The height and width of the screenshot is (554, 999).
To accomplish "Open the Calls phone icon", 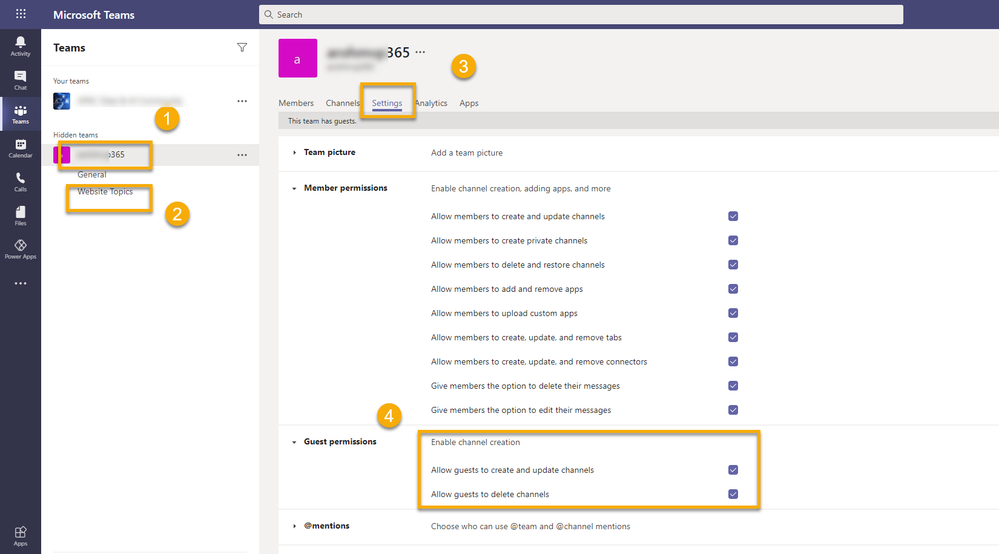I will tap(20, 181).
